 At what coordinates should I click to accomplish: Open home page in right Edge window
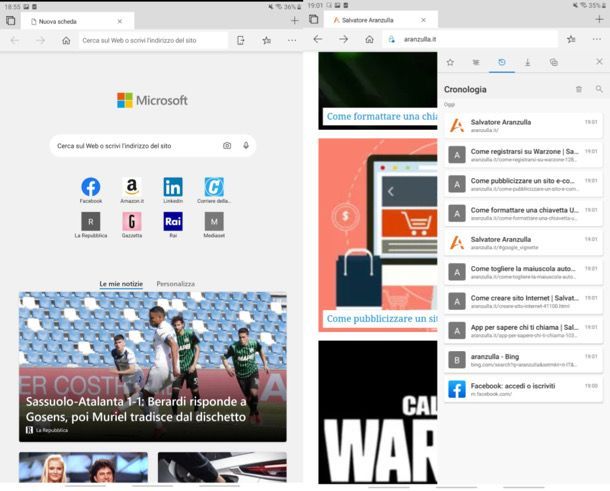pyautogui.click(x=369, y=39)
